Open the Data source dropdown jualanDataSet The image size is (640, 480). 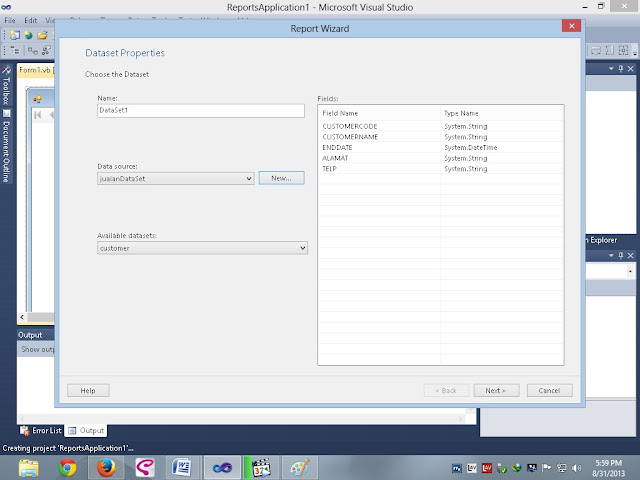[176, 178]
